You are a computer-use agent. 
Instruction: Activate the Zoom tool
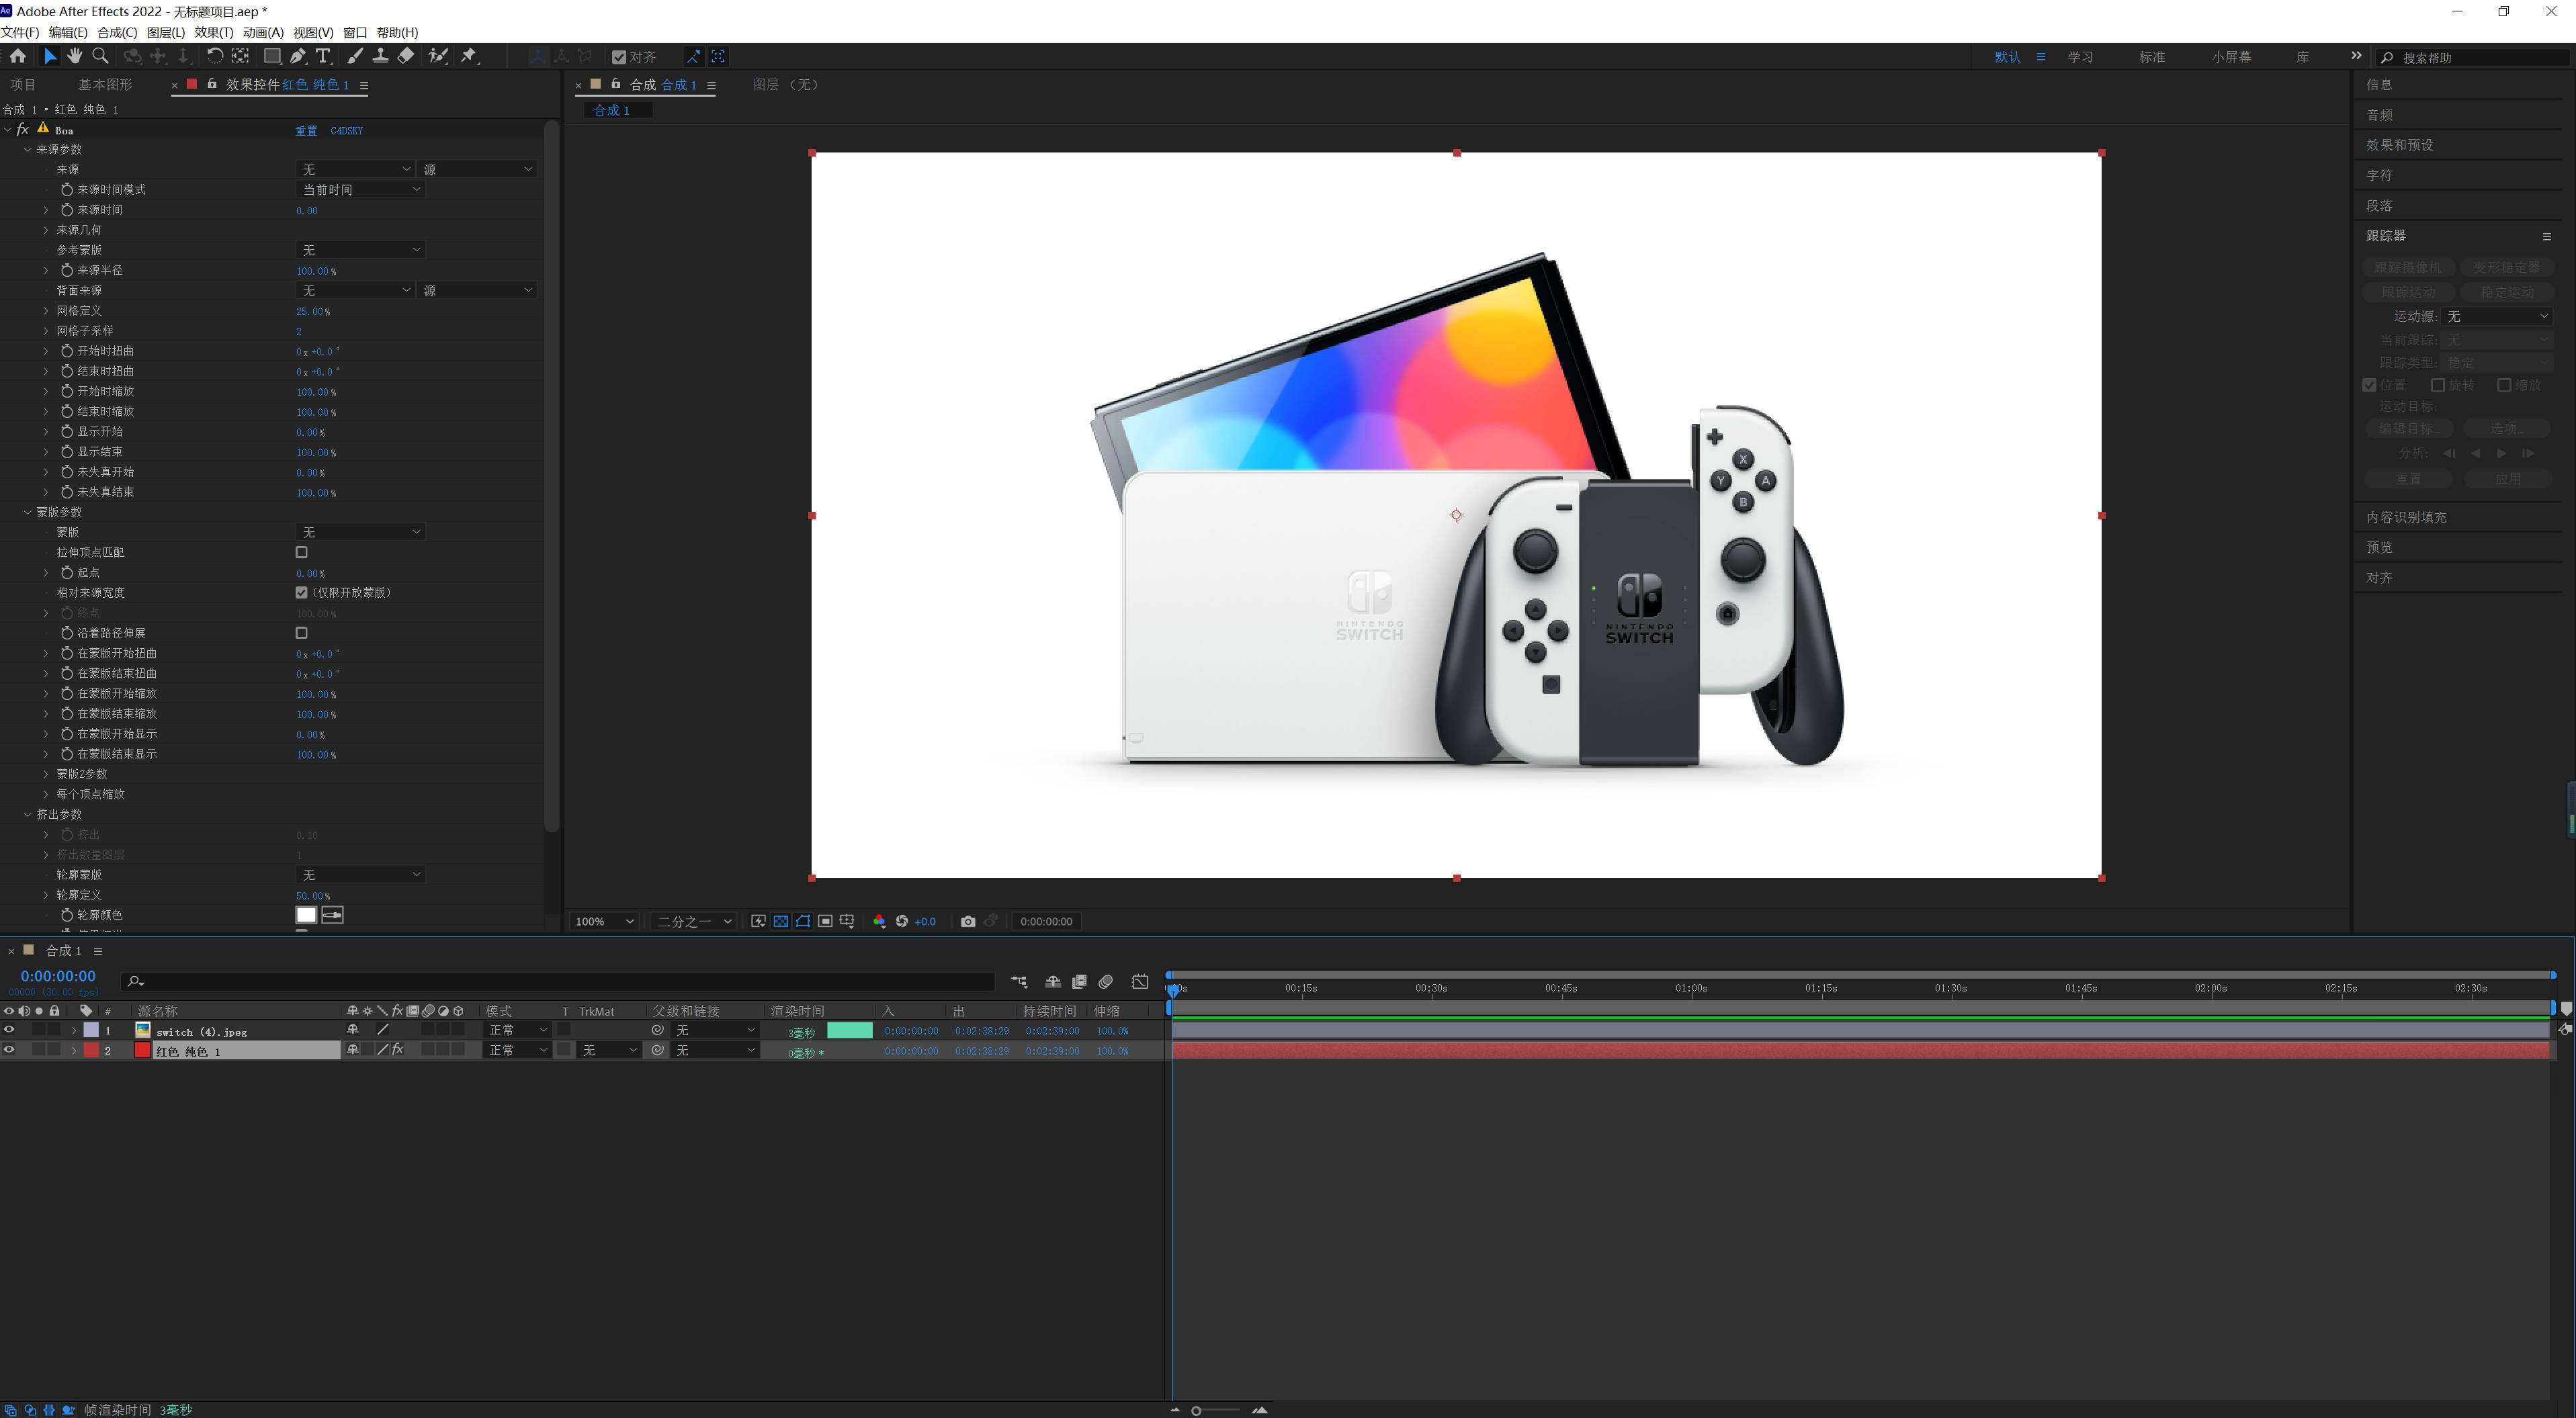tap(100, 56)
